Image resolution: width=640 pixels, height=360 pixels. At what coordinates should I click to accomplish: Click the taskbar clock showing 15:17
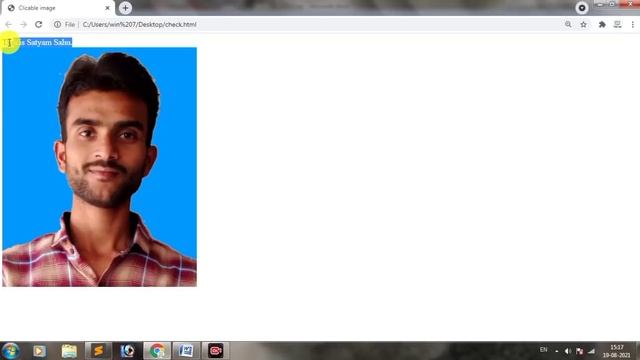coord(617,351)
